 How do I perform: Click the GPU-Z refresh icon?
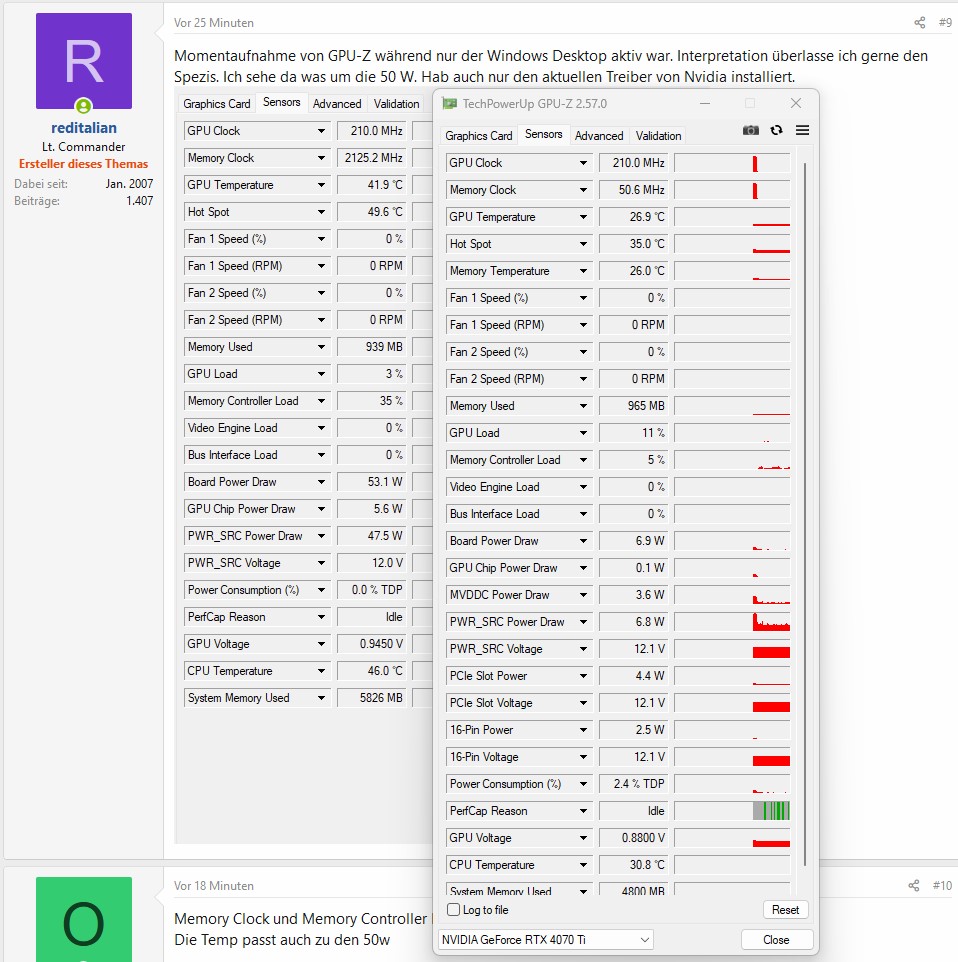[776, 130]
